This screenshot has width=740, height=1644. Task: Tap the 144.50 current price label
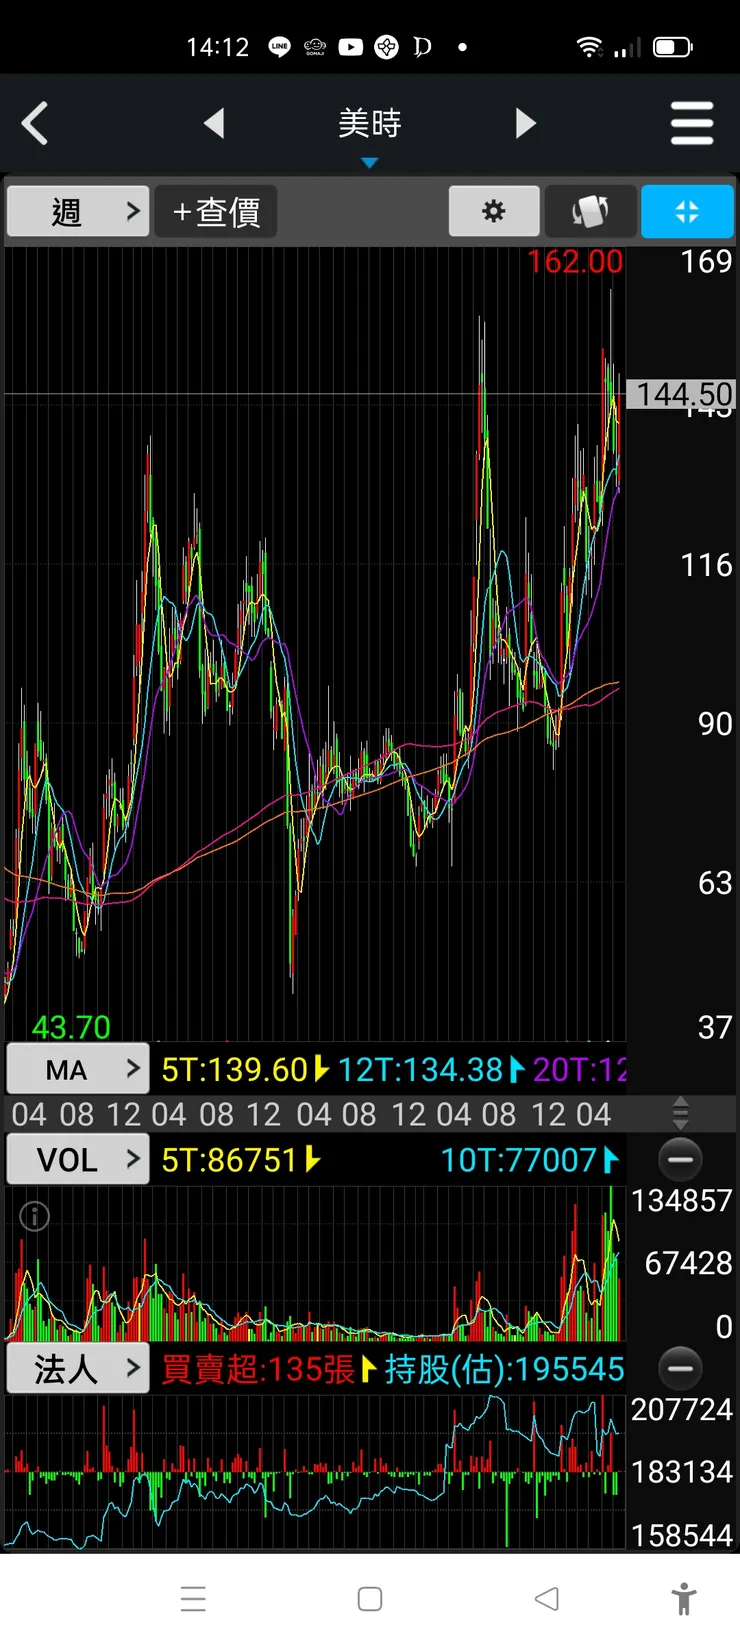[682, 394]
